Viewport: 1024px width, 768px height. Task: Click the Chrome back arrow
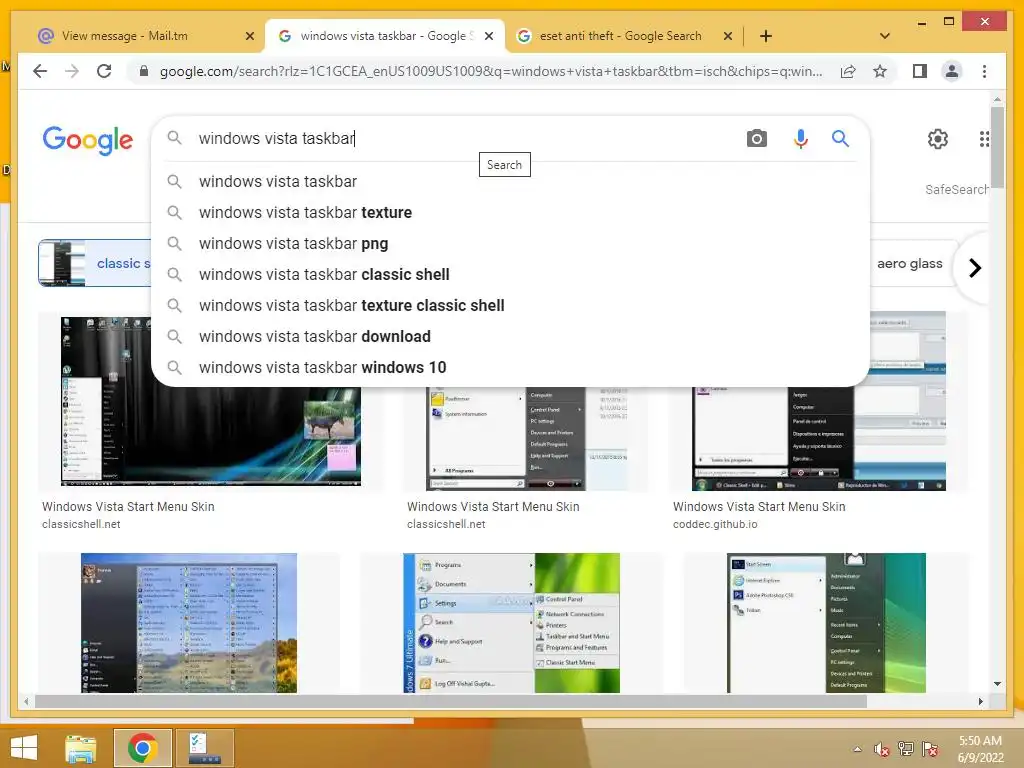(x=40, y=71)
